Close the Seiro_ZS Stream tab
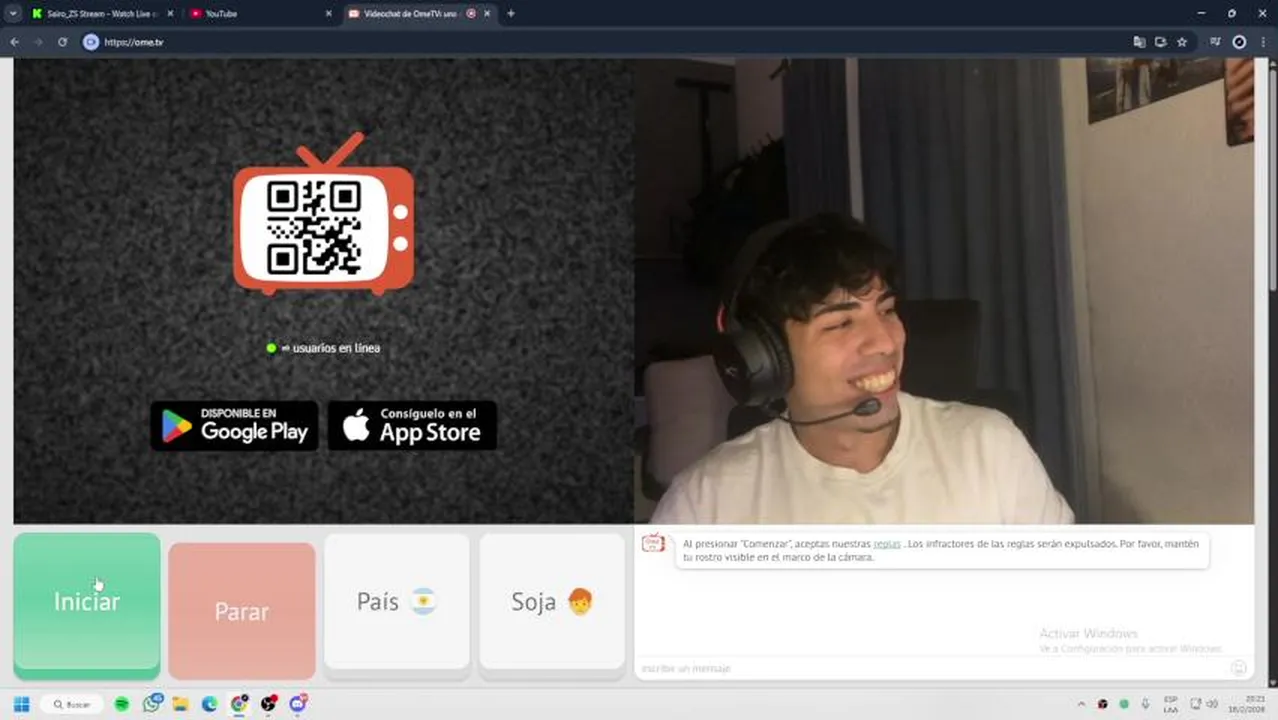The height and width of the screenshot is (720, 1278). [x=169, y=14]
